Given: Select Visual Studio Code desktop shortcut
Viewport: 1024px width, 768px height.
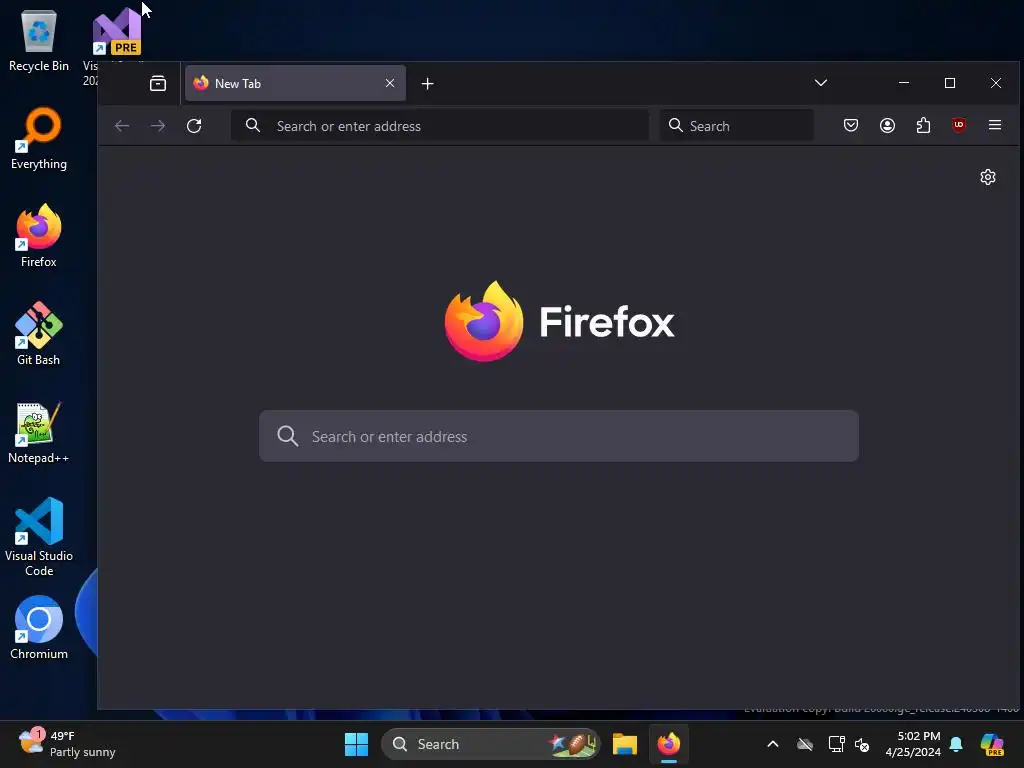Looking at the screenshot, I should point(39,537).
